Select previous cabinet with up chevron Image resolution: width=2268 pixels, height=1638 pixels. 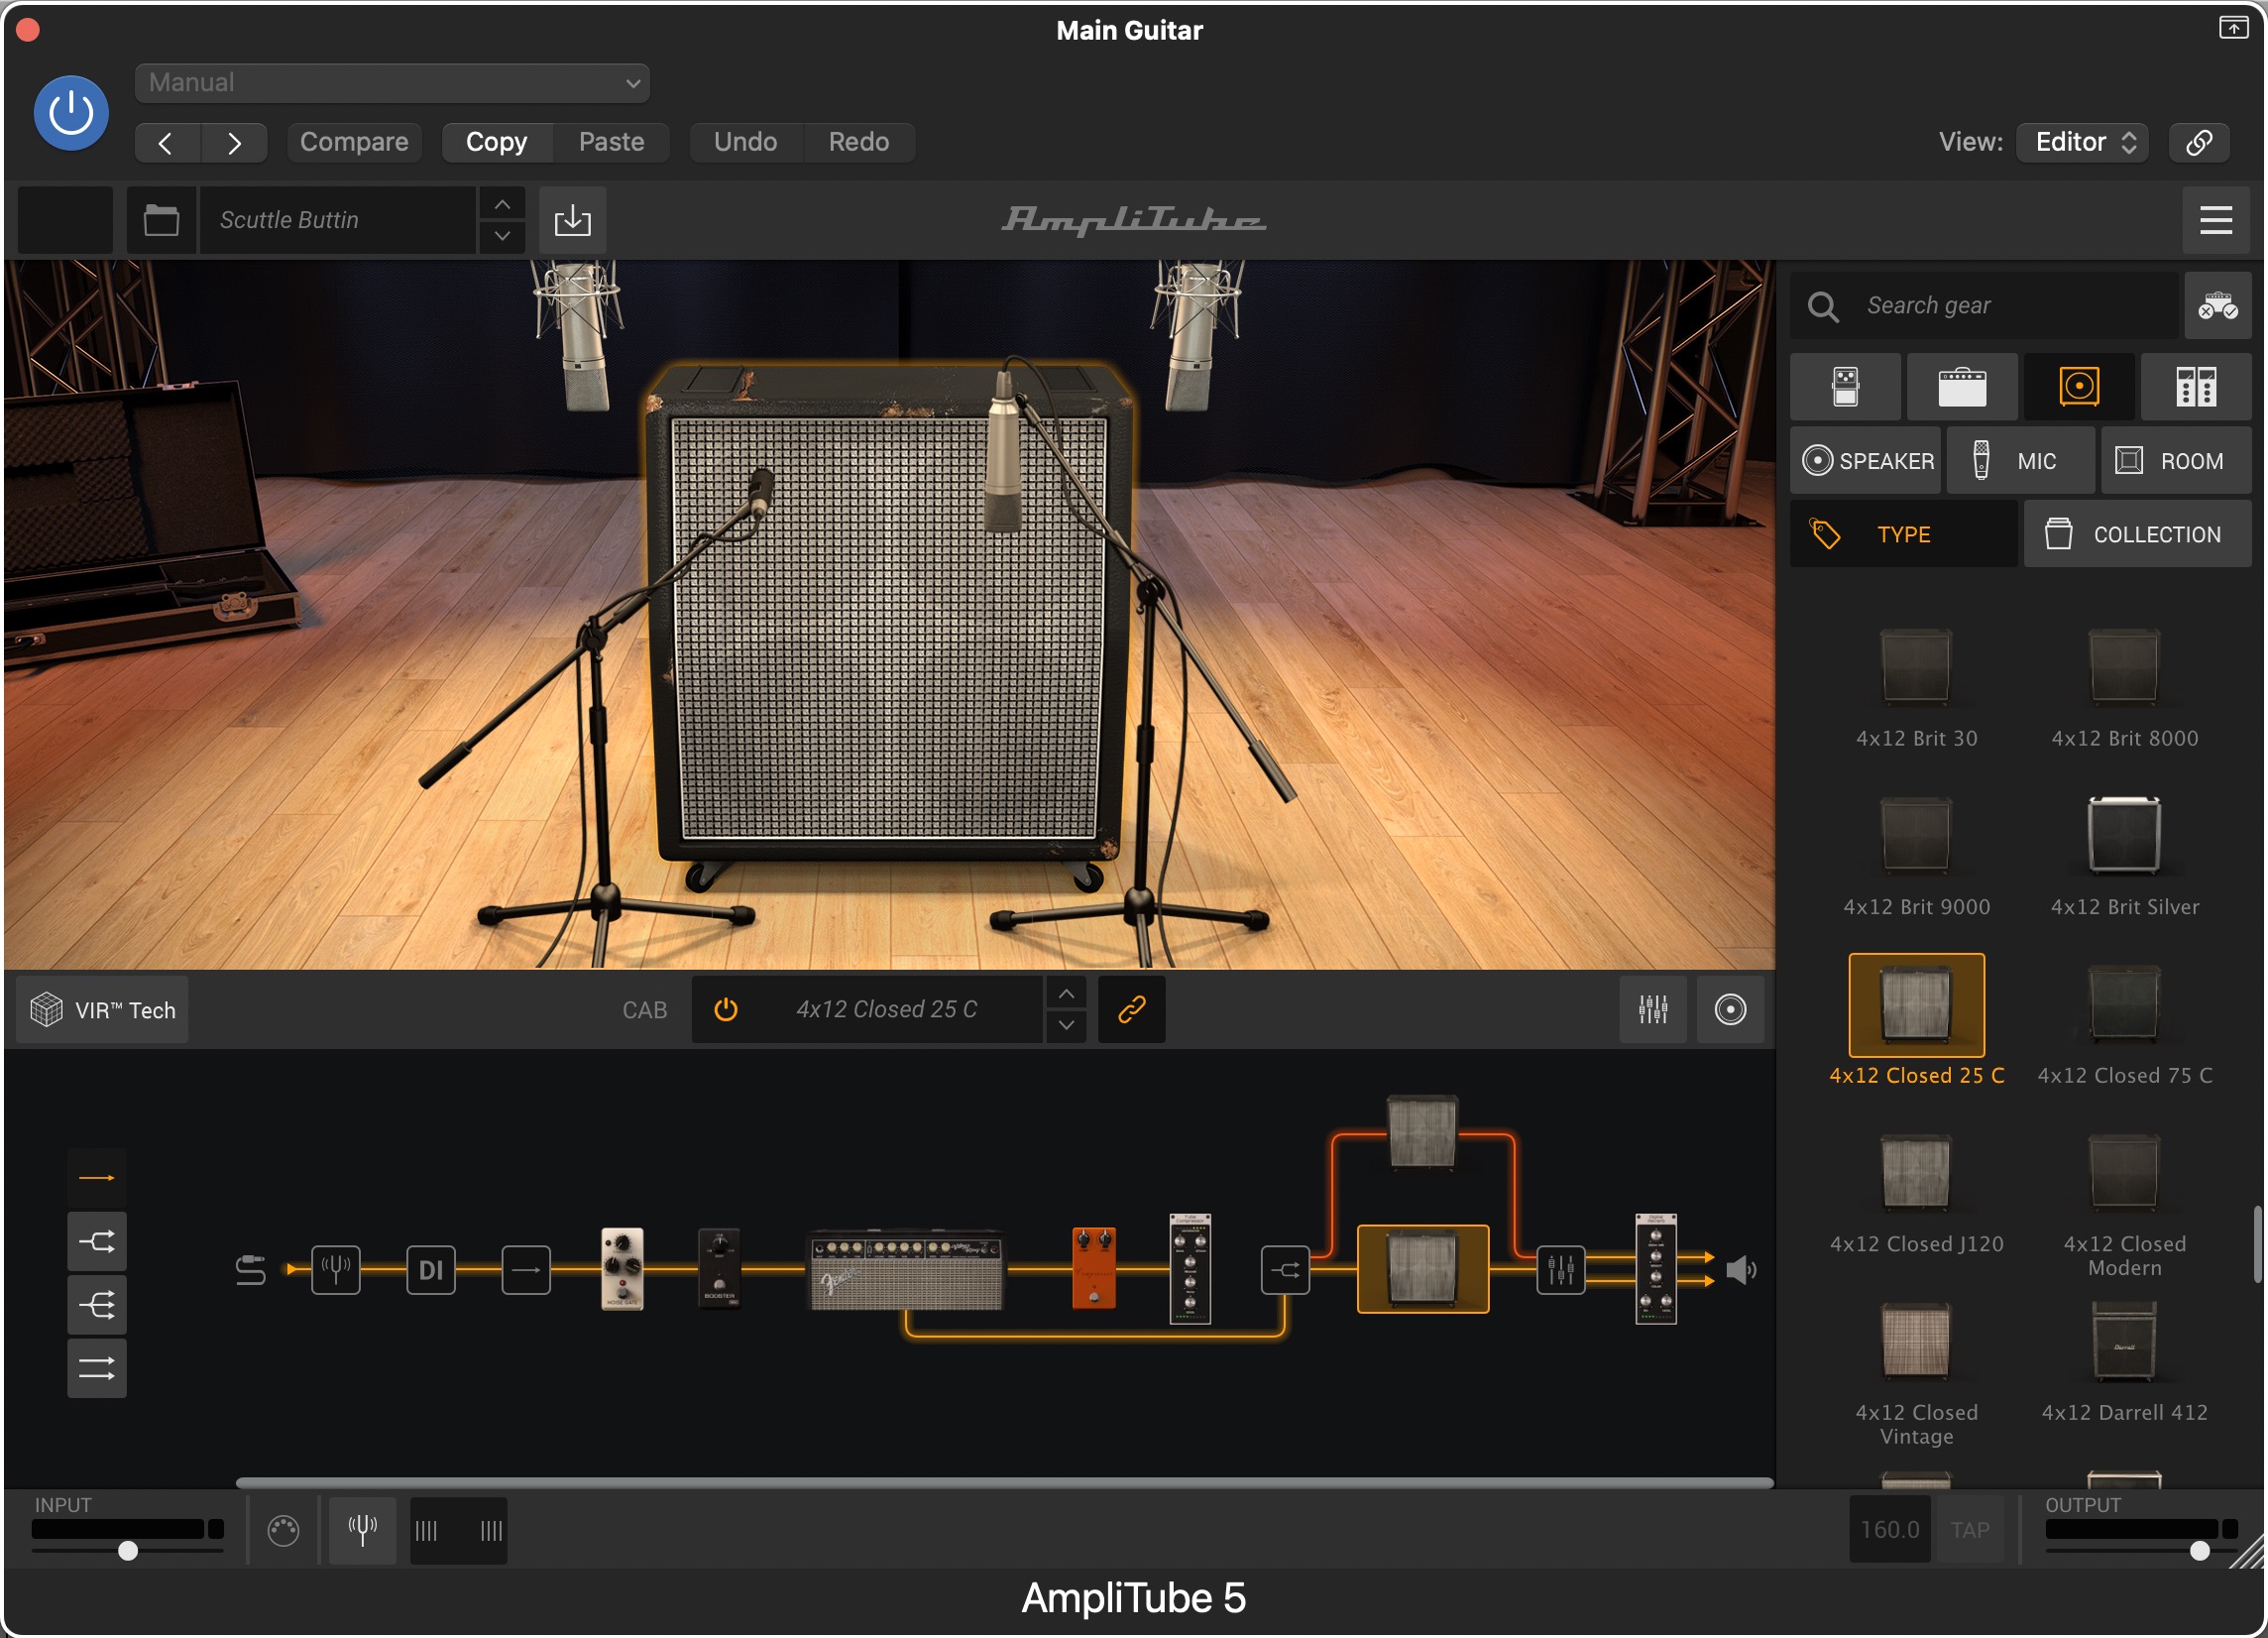point(1067,994)
